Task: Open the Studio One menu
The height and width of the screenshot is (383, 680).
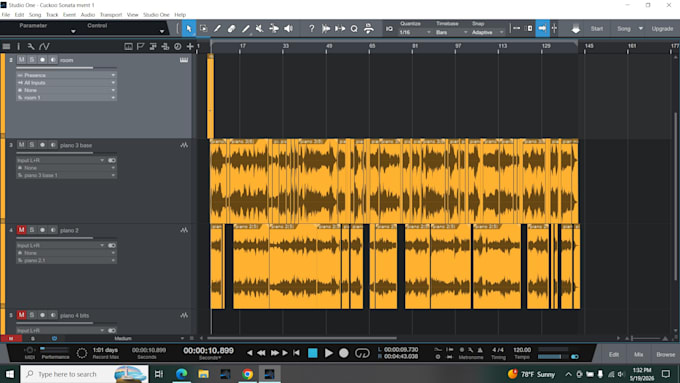Action: 156,15
